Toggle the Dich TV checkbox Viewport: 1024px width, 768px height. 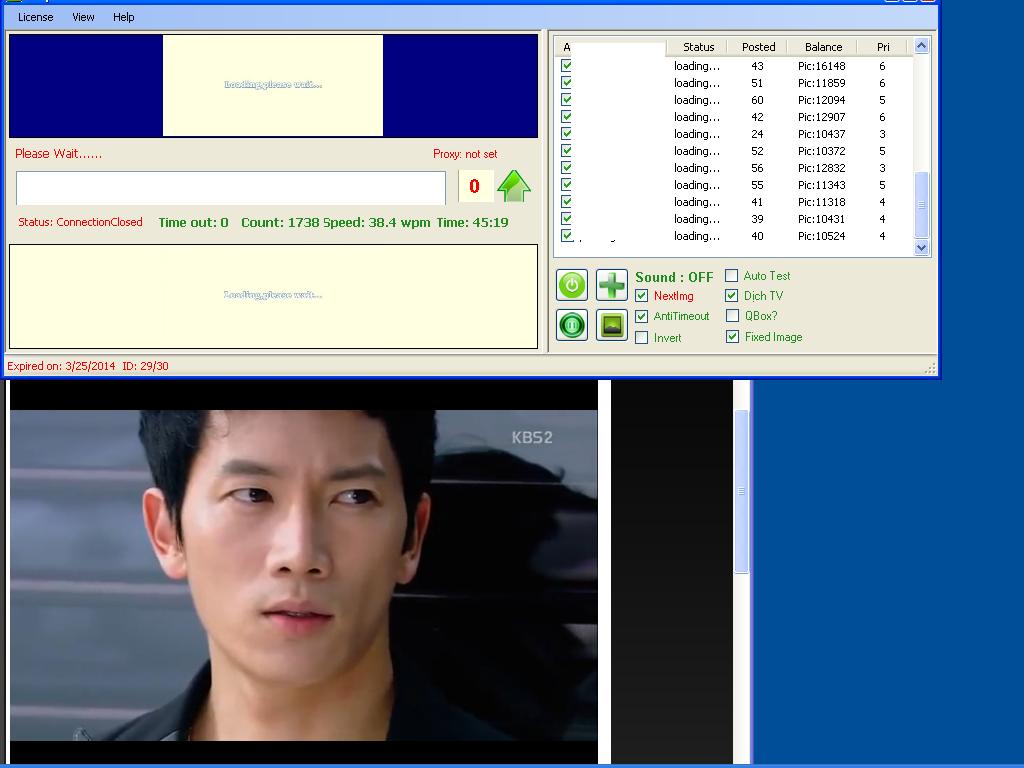click(x=731, y=296)
